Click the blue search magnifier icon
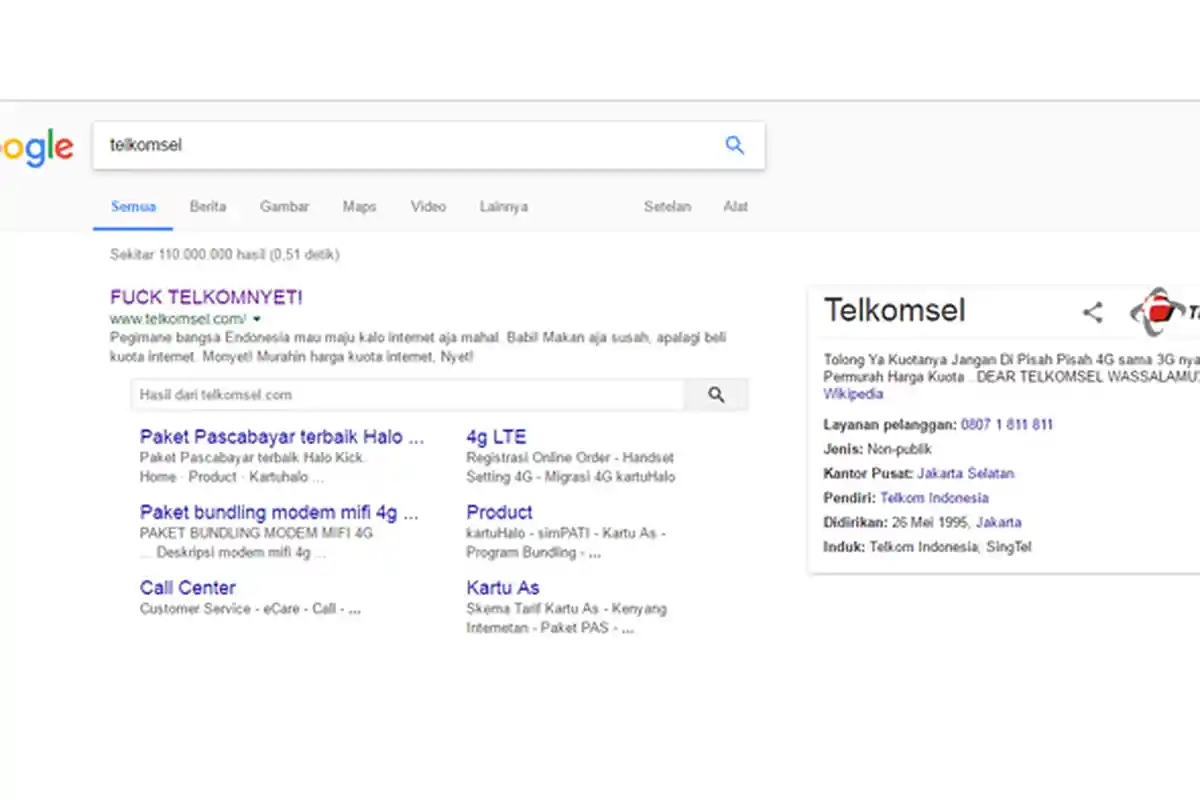Viewport: 1200px width, 800px height. pyautogui.click(x=735, y=145)
